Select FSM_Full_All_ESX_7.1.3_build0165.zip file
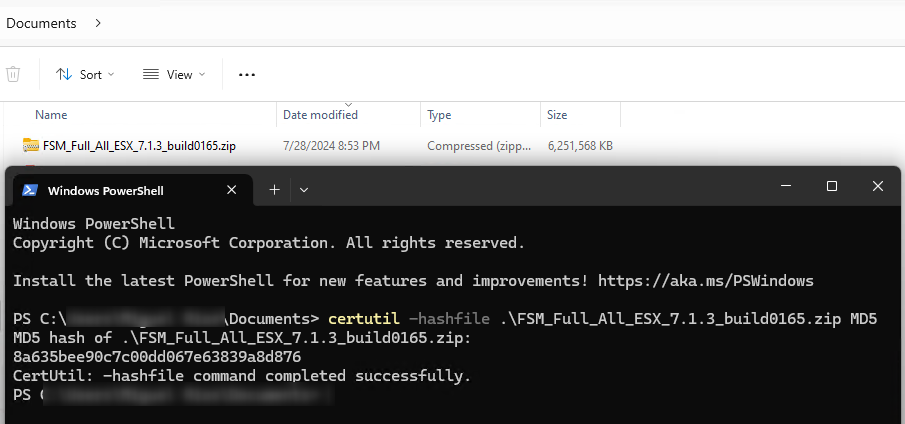The width and height of the screenshot is (905, 424). click(x=139, y=146)
